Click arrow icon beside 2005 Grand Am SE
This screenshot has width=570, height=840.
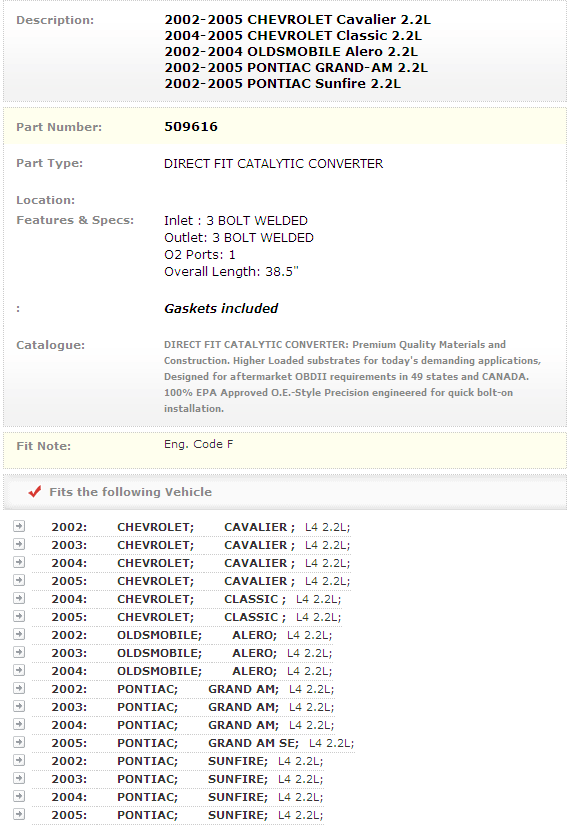click(x=19, y=742)
